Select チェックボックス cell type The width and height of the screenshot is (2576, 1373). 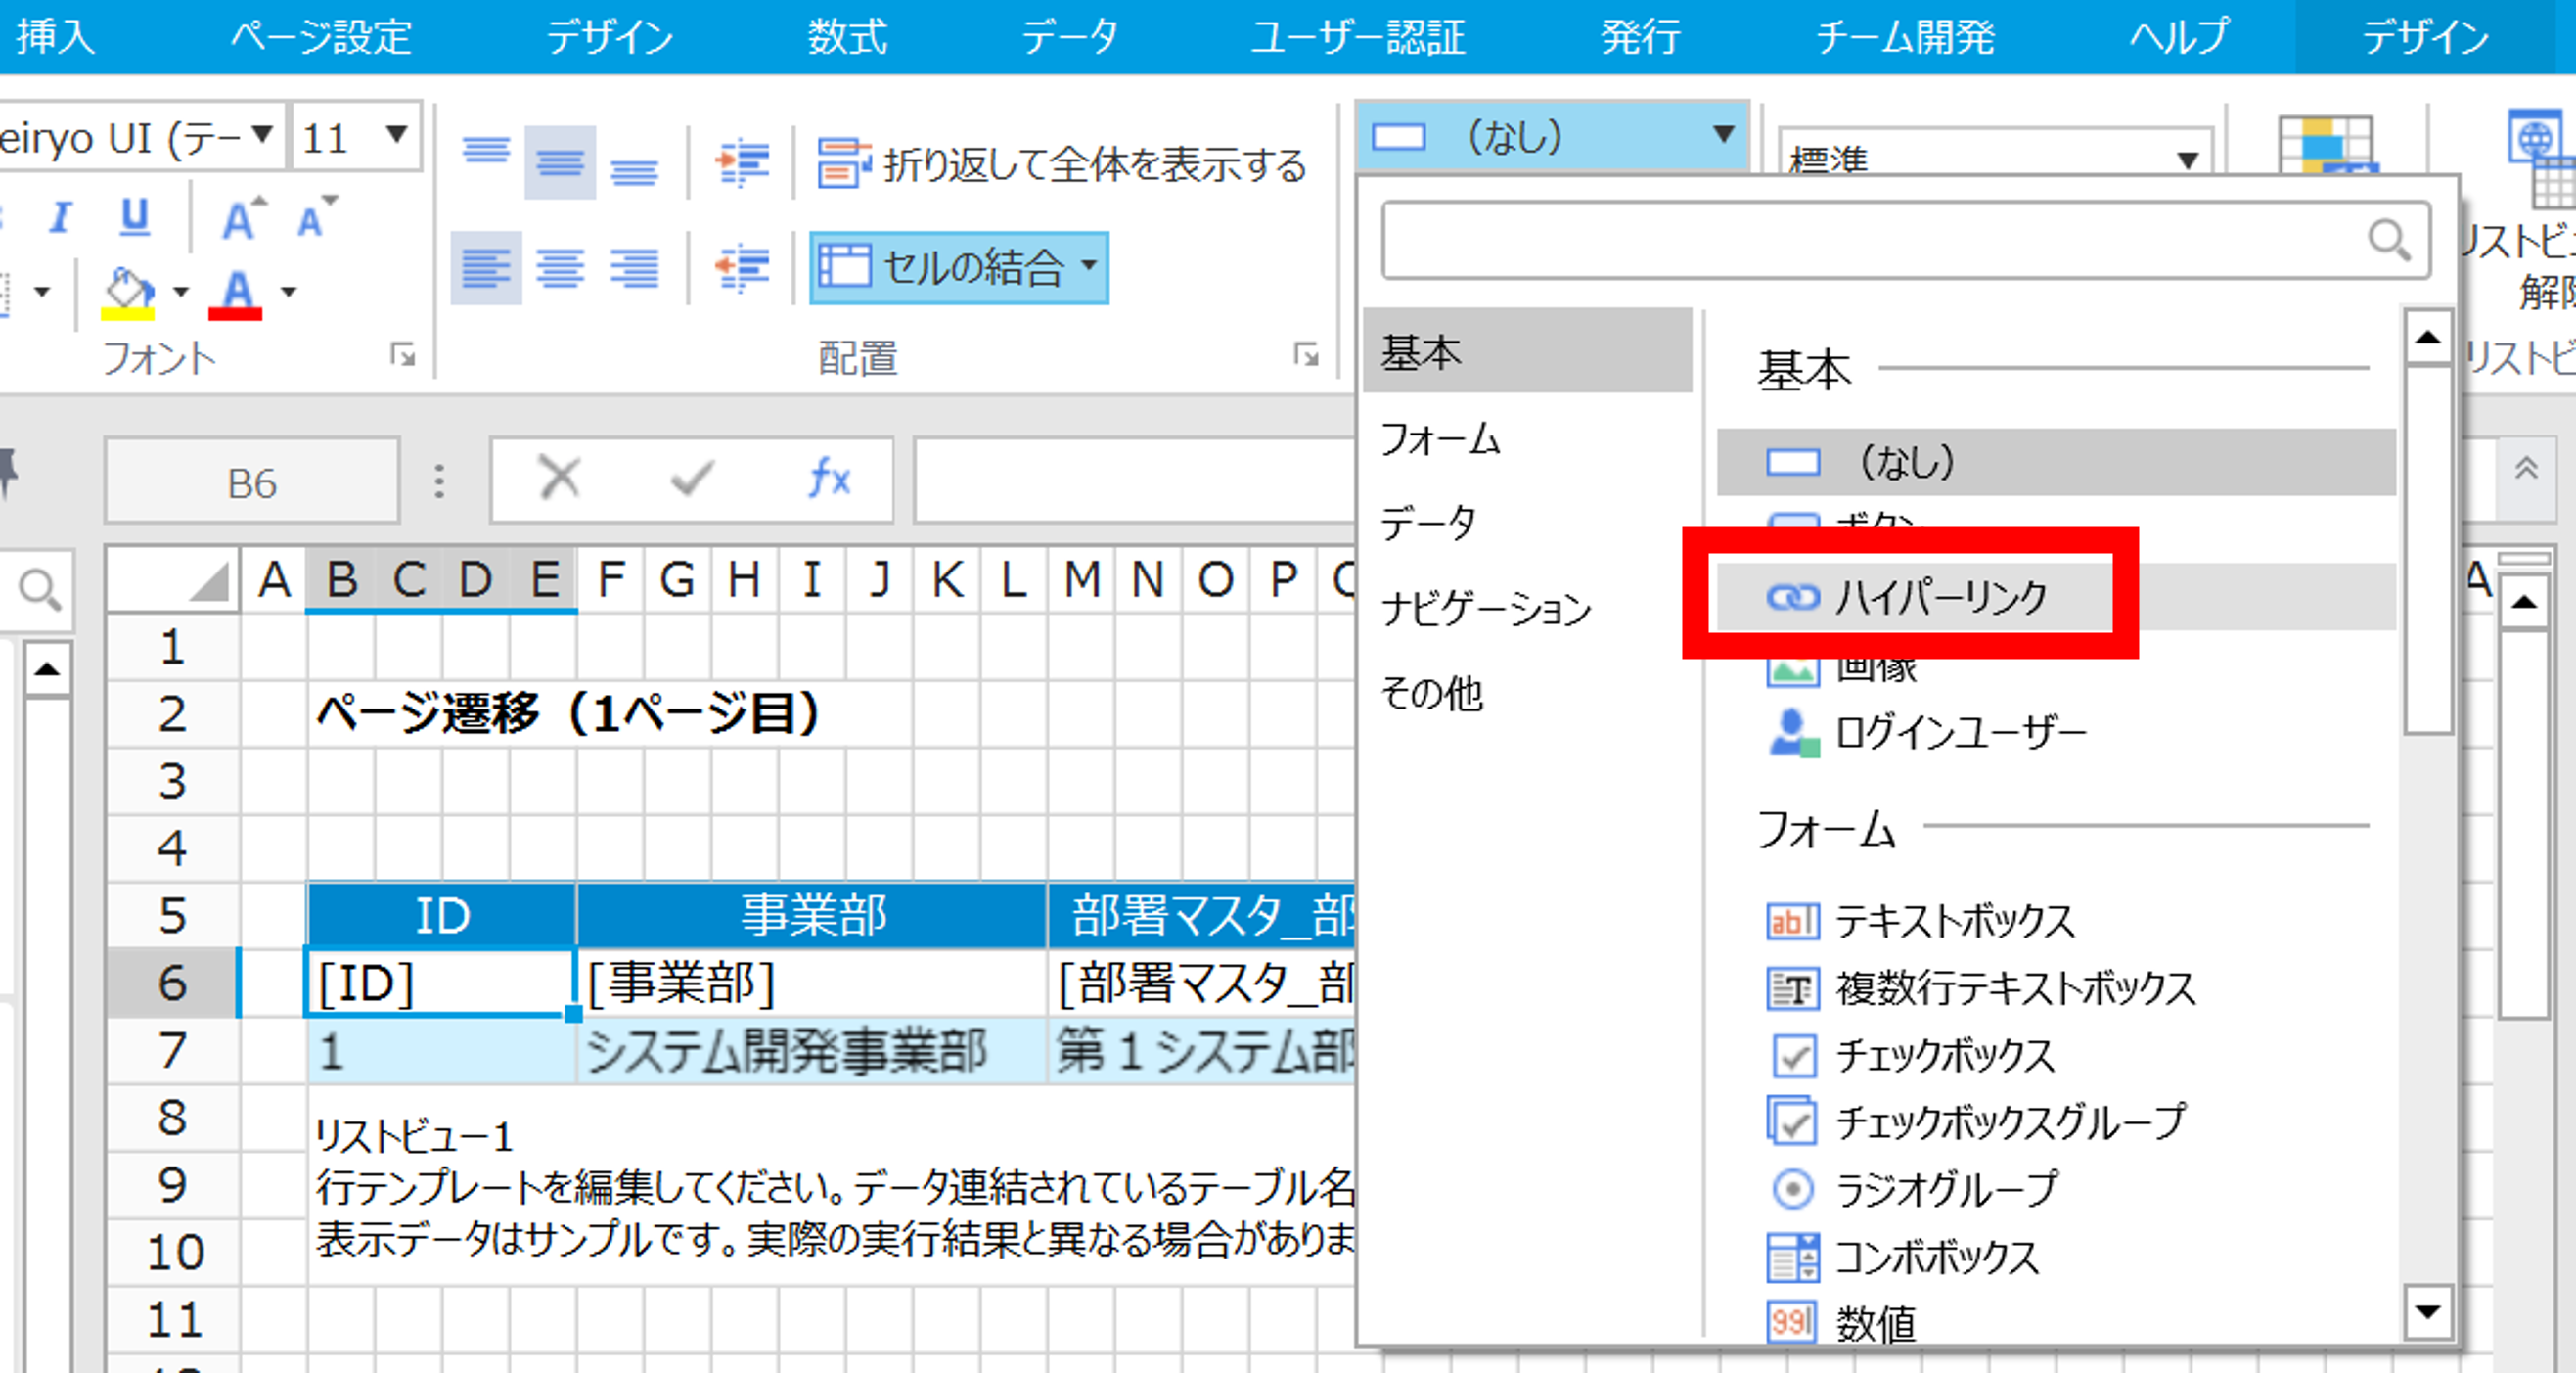pyautogui.click(x=1943, y=1056)
